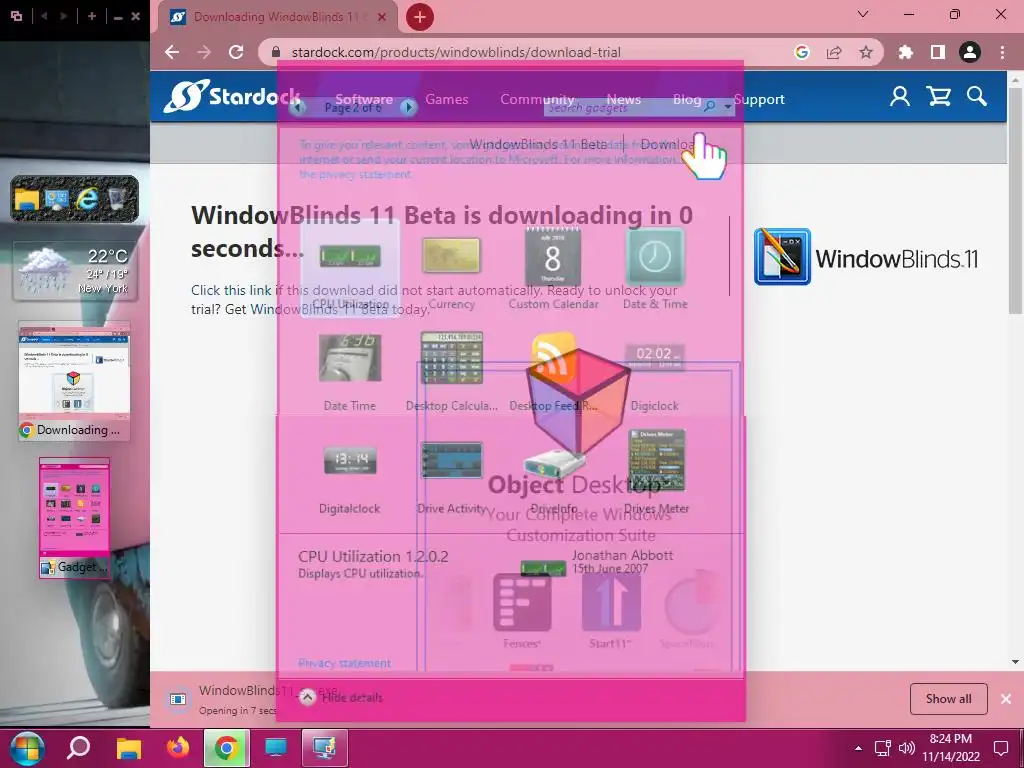Go to next gadget gallery page

[x=408, y=106]
